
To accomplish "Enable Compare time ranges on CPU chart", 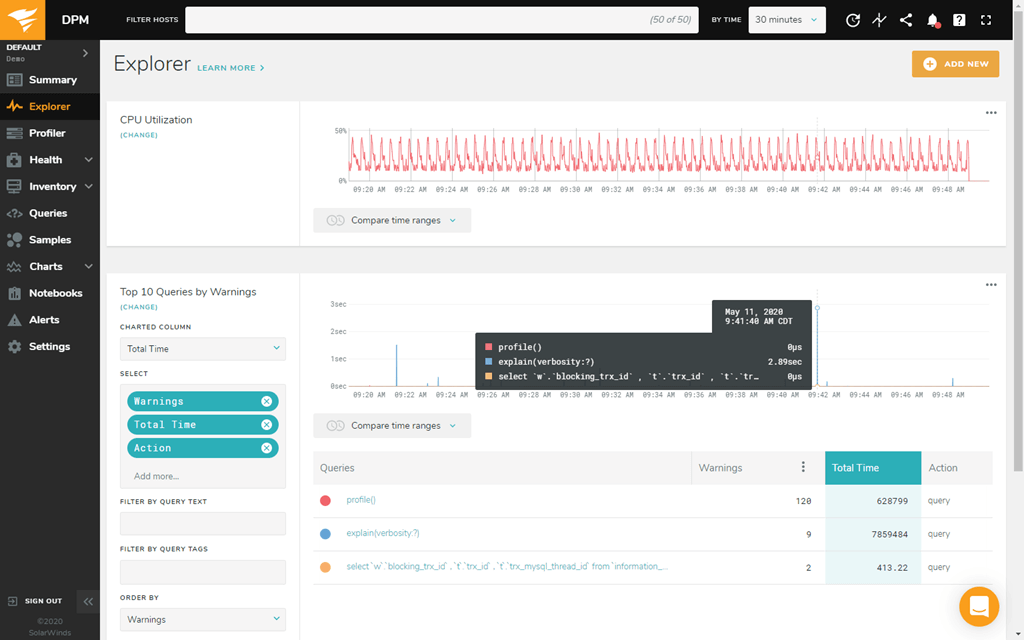I will point(391,220).
